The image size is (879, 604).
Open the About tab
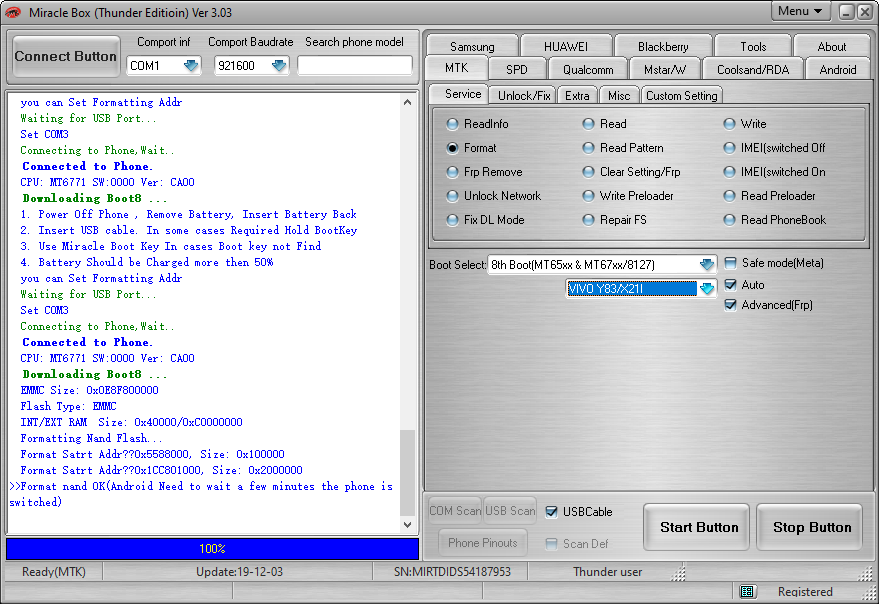(831, 47)
